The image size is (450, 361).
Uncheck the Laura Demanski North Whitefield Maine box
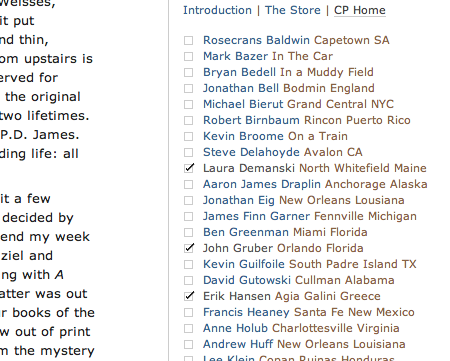tap(189, 168)
